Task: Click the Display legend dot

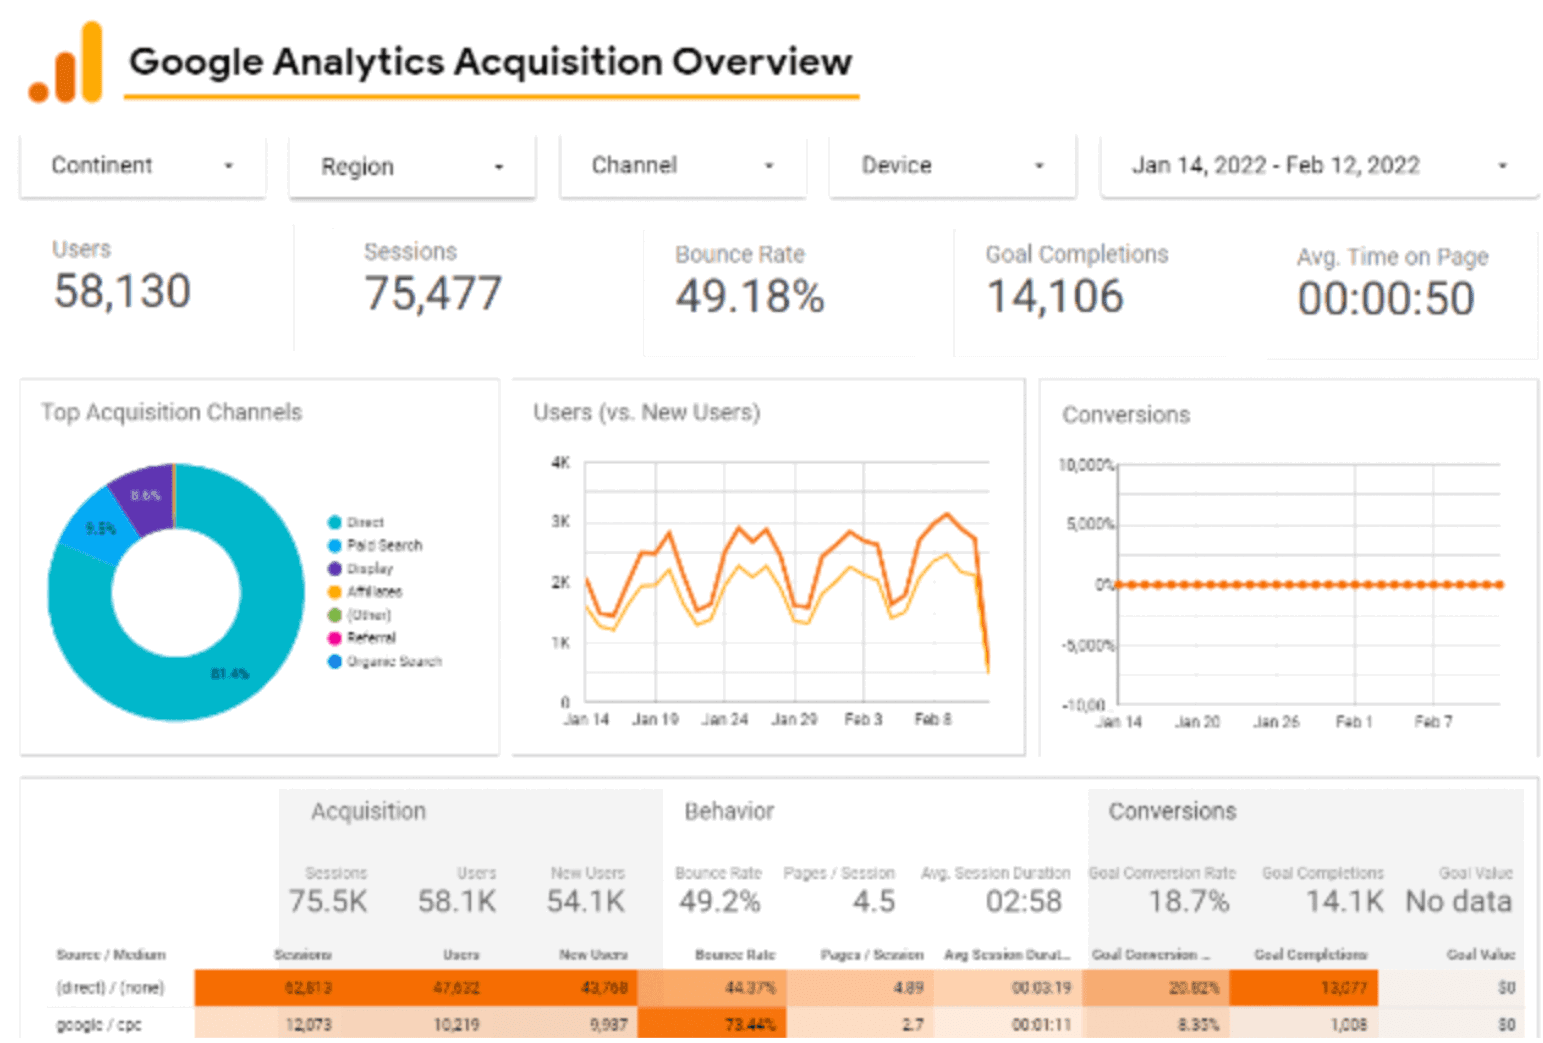Action: (333, 568)
